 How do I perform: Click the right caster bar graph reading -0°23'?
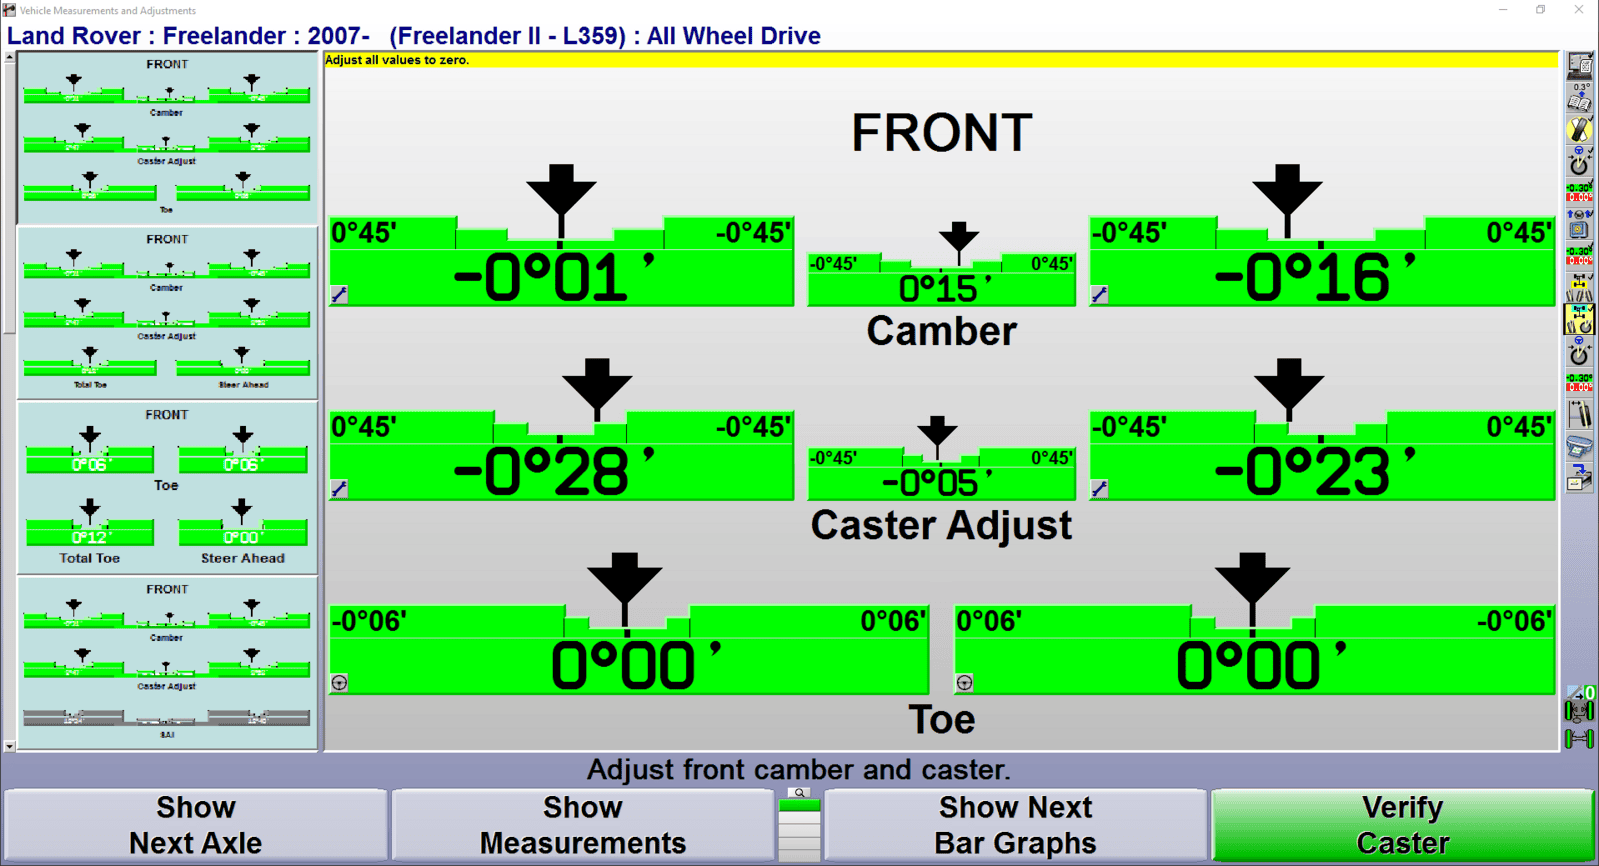(1322, 454)
